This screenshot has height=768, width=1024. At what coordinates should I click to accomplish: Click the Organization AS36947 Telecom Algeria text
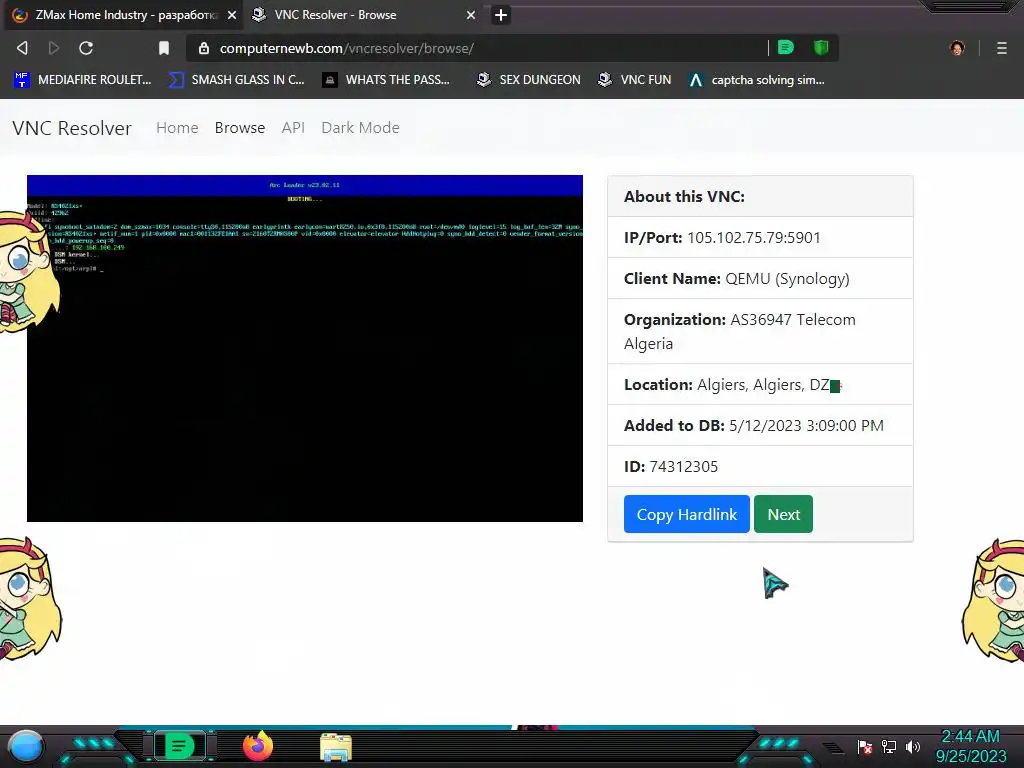739,331
